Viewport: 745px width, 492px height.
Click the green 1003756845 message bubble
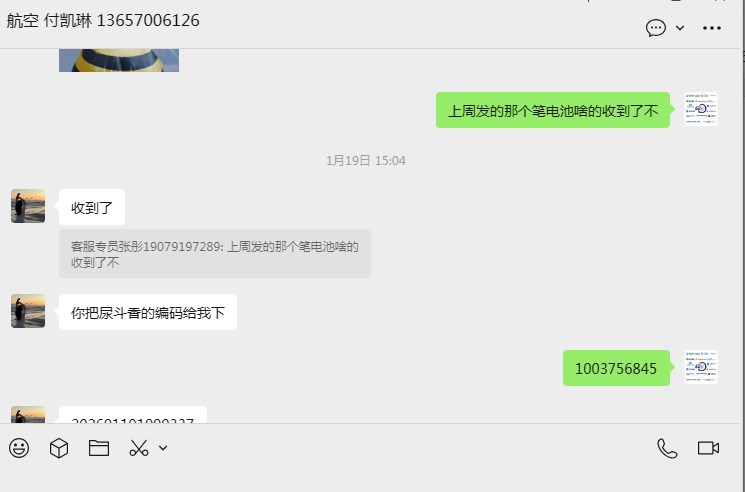point(616,368)
